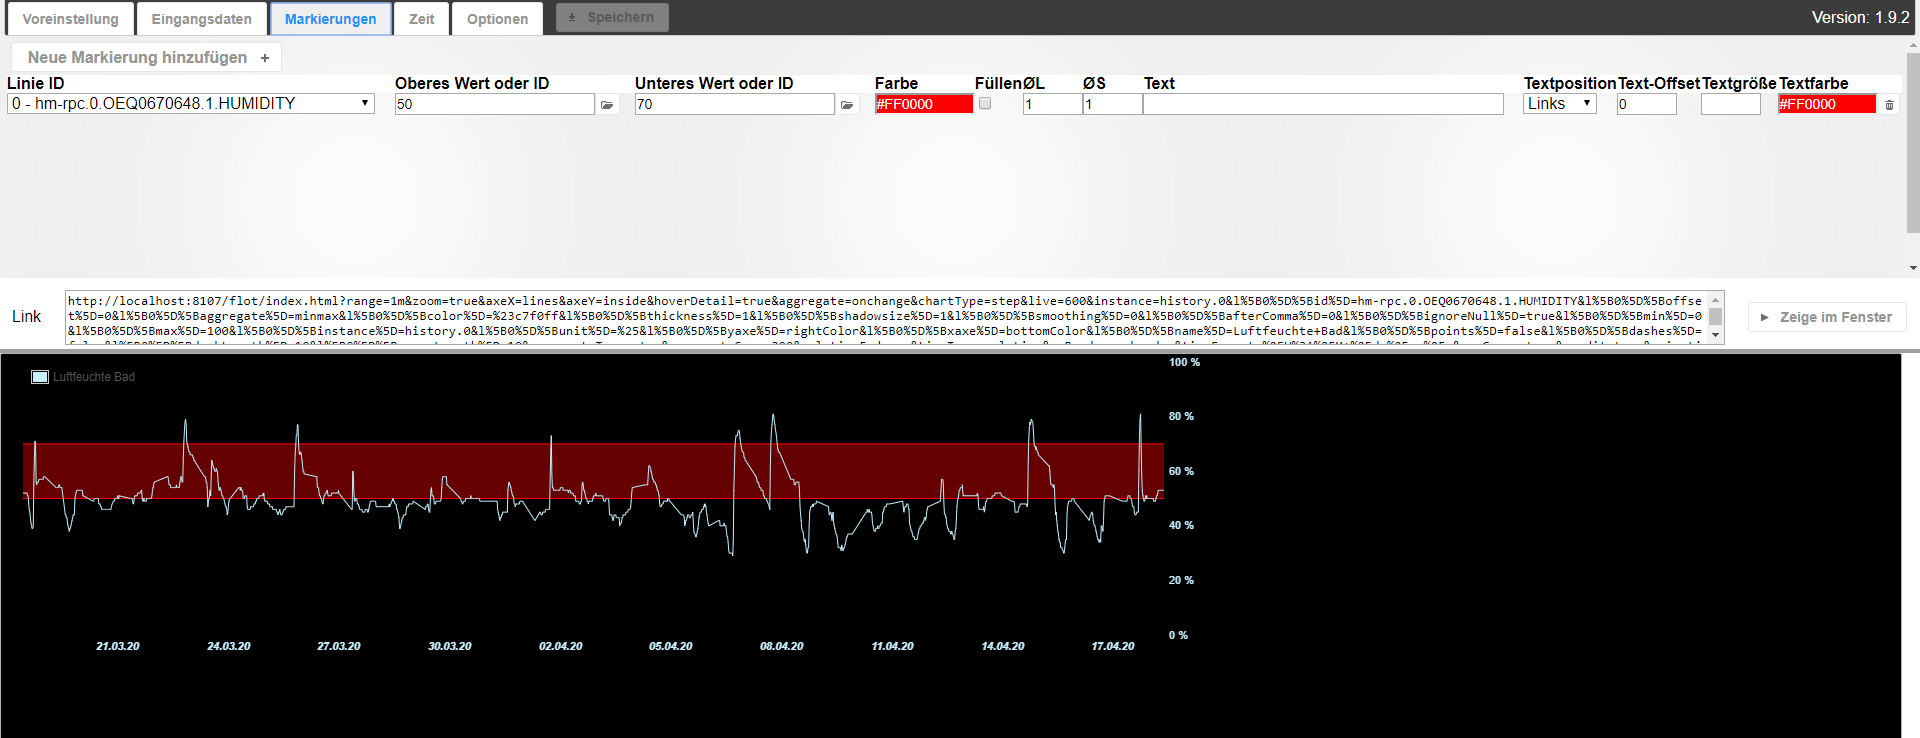Open the Zeit tab

click(x=422, y=19)
